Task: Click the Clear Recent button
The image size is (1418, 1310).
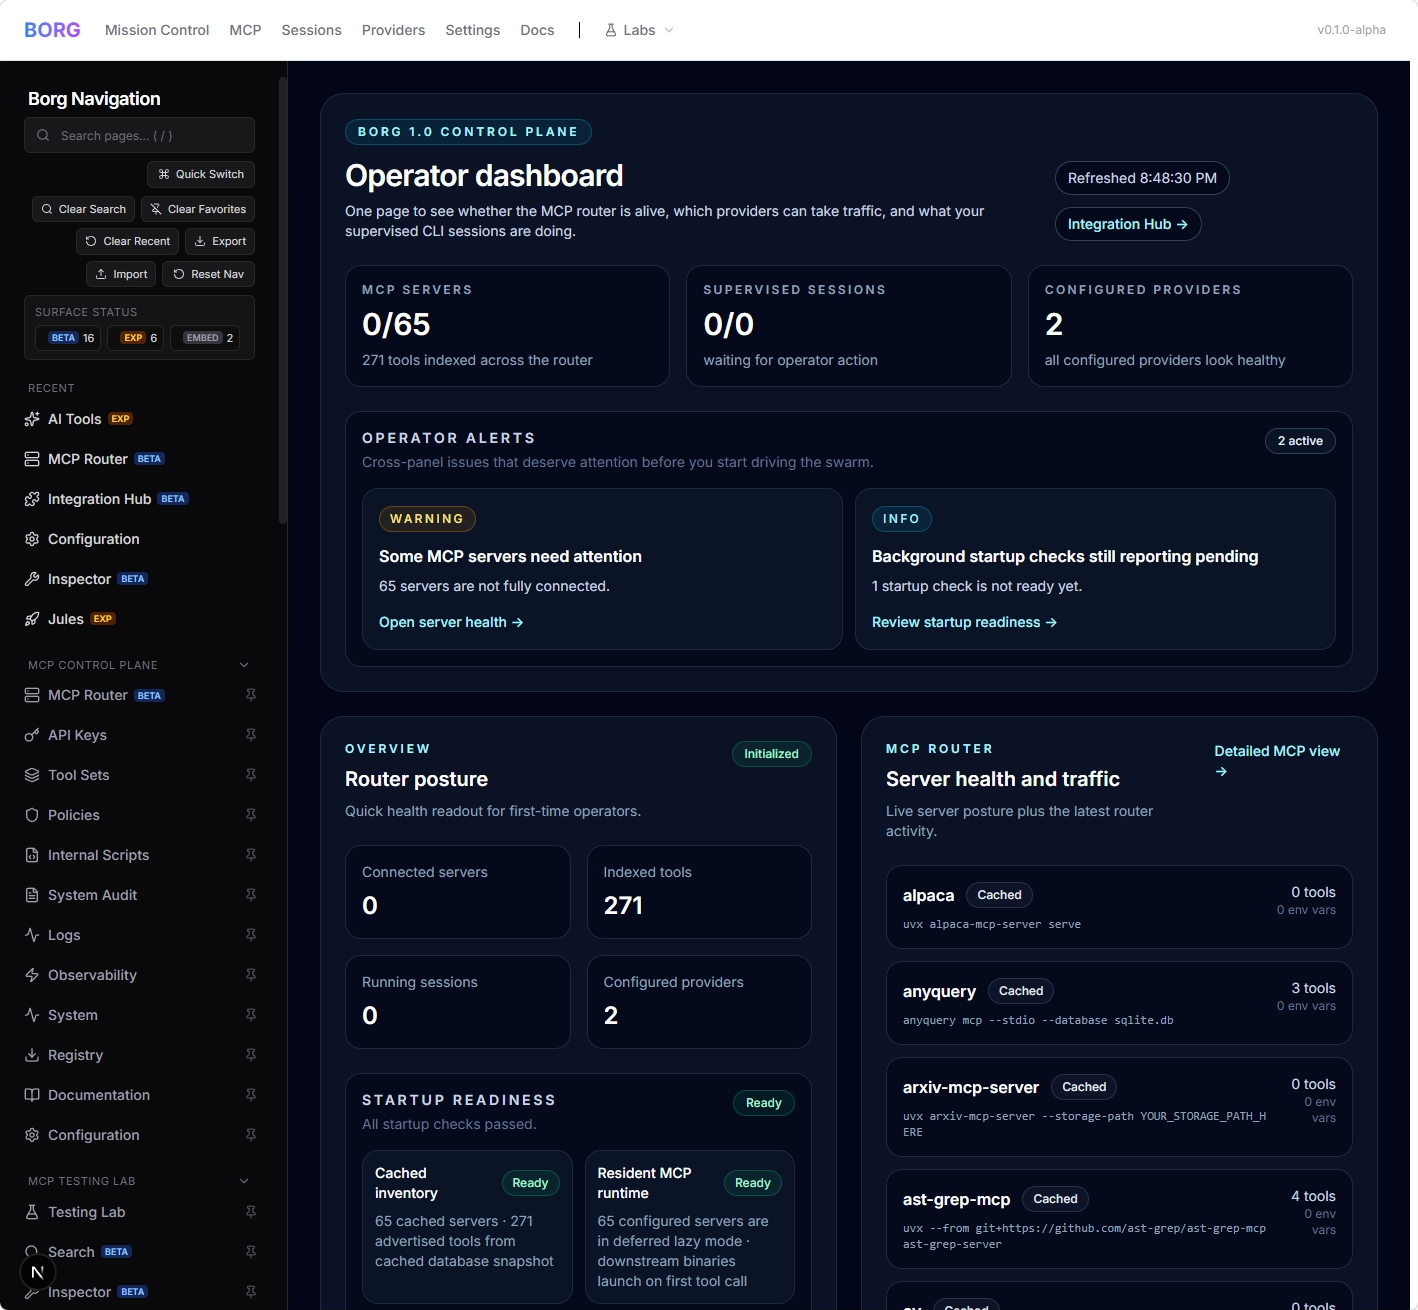Action: tap(127, 241)
